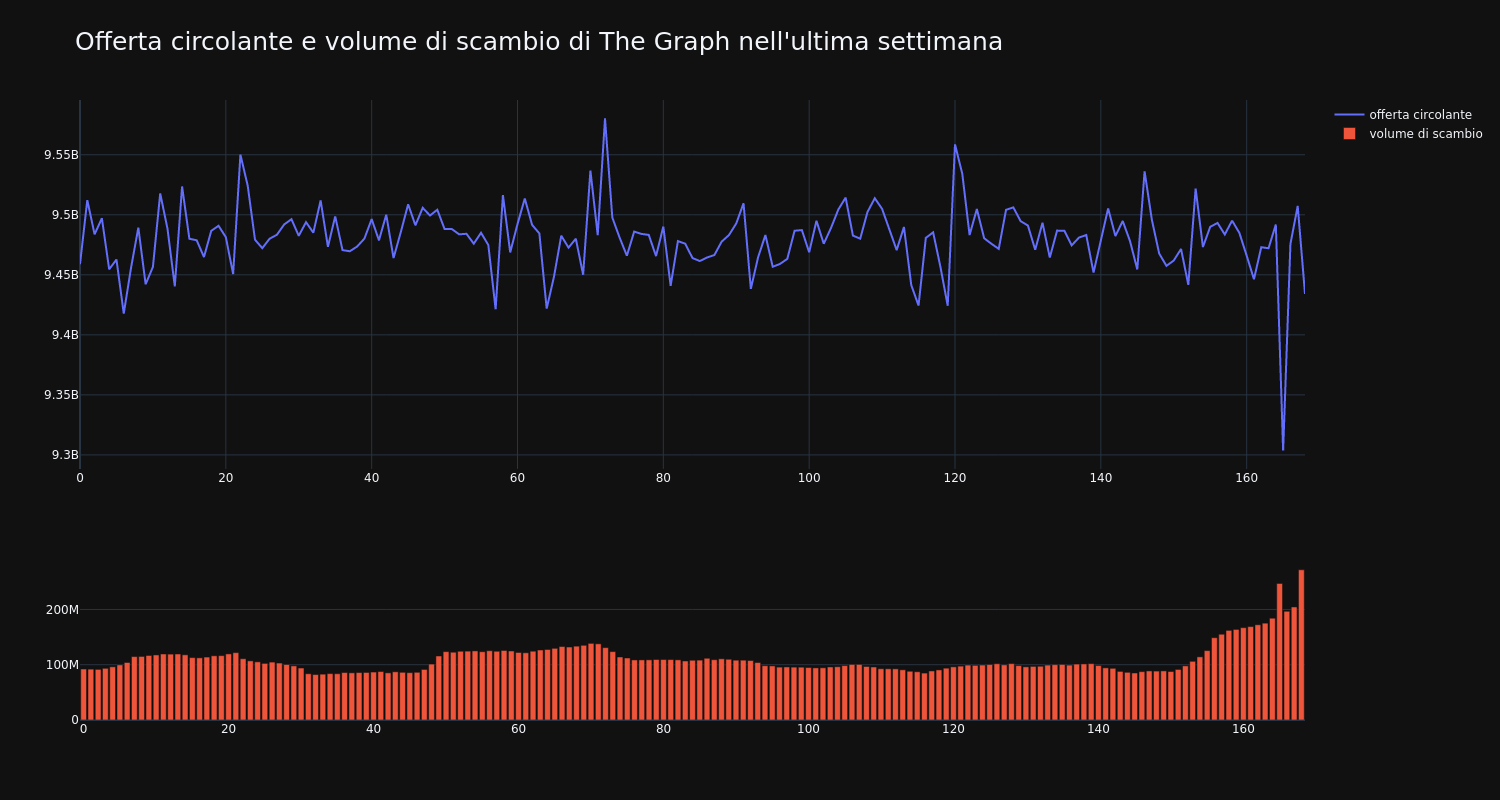This screenshot has width=1500, height=800.
Task: Click x-axis label 100 on the upper chart
Action: click(x=809, y=478)
